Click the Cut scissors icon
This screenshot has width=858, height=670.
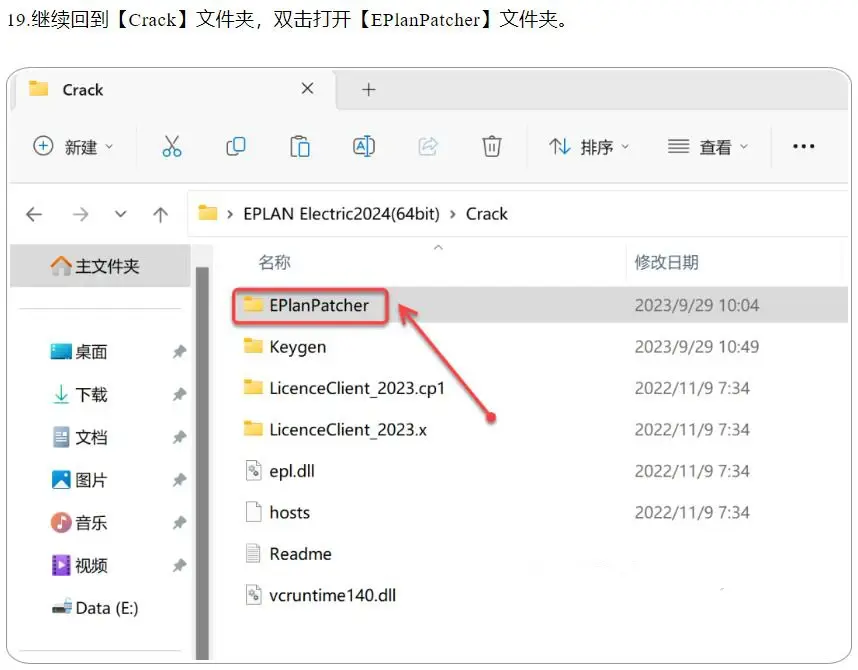pyautogui.click(x=172, y=147)
